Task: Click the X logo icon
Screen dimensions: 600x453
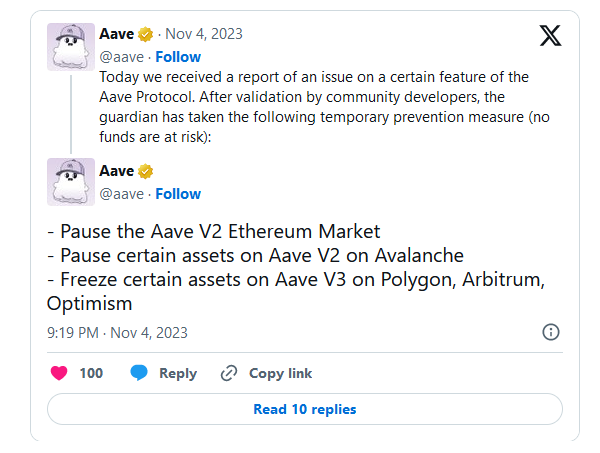Action: click(549, 37)
